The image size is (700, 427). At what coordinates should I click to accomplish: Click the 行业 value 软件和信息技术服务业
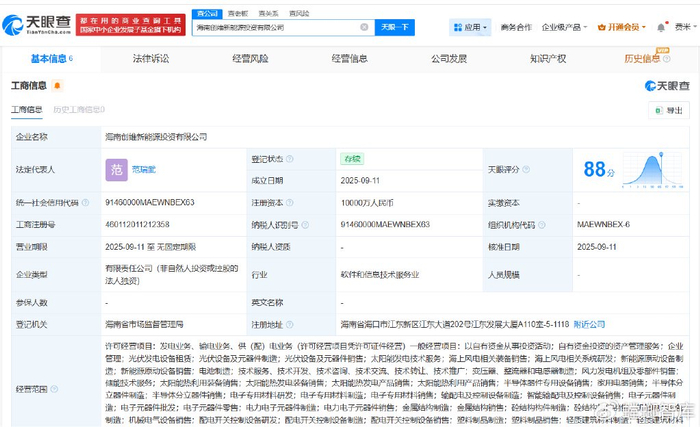380,275
